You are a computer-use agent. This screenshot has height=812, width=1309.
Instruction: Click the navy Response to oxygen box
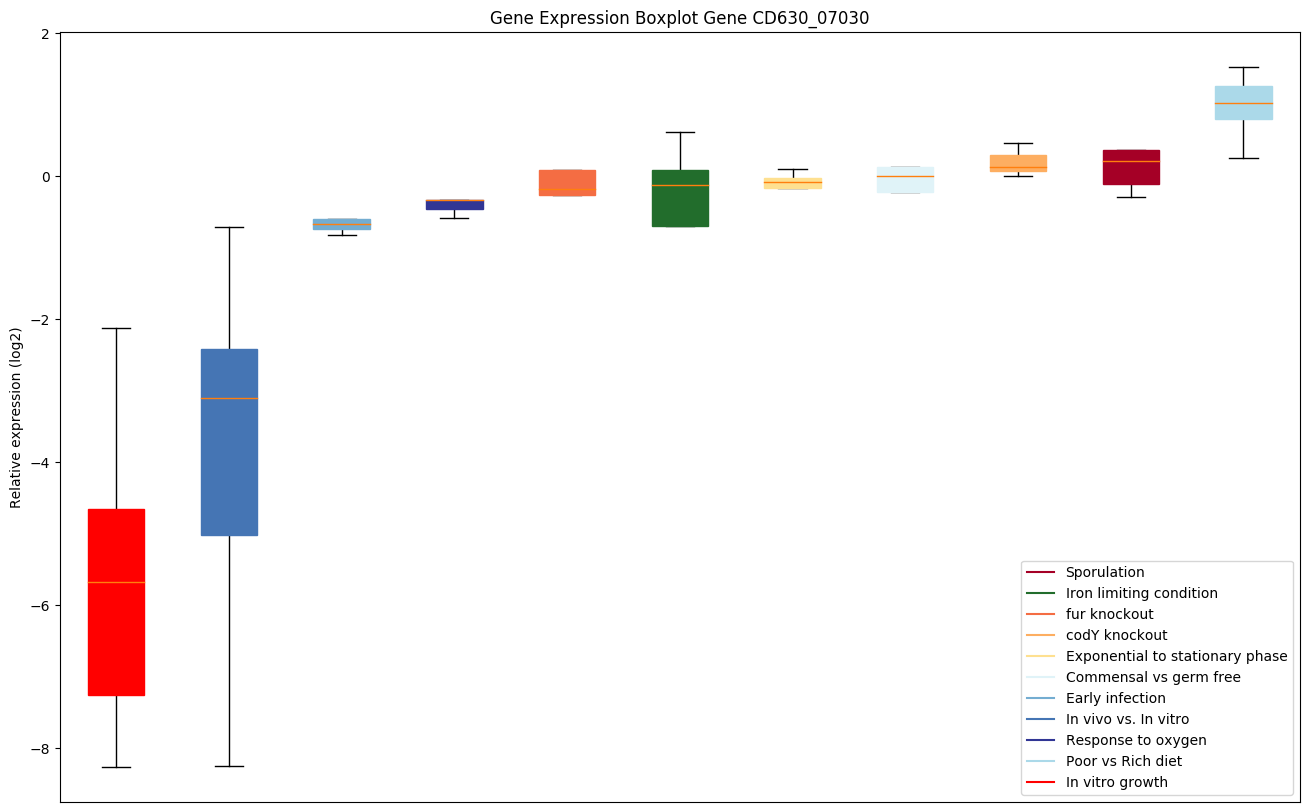454,205
